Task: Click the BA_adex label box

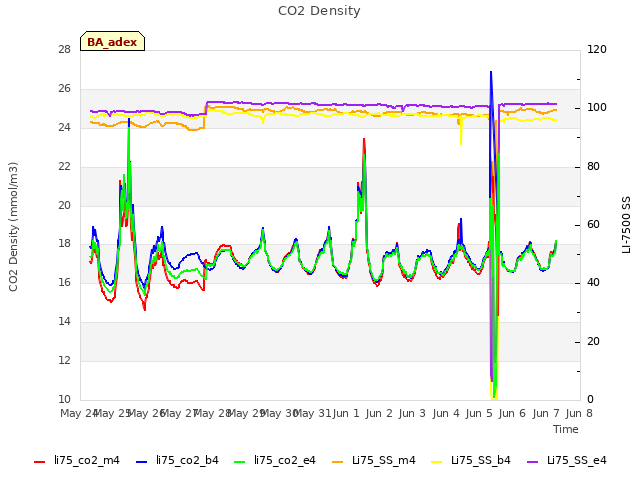Action: coord(112,41)
